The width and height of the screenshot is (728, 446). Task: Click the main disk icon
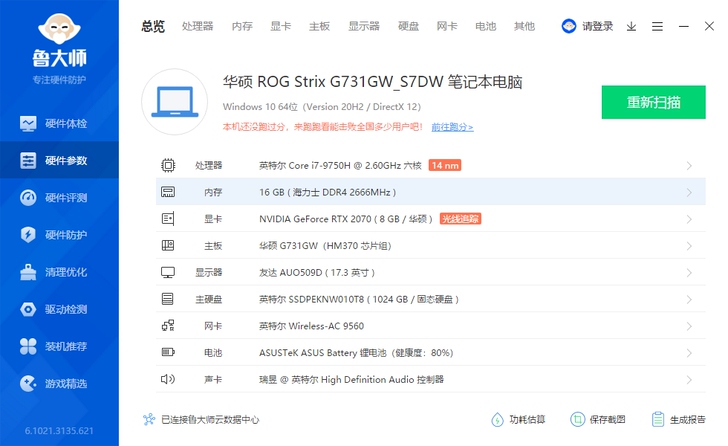pyautogui.click(x=168, y=299)
